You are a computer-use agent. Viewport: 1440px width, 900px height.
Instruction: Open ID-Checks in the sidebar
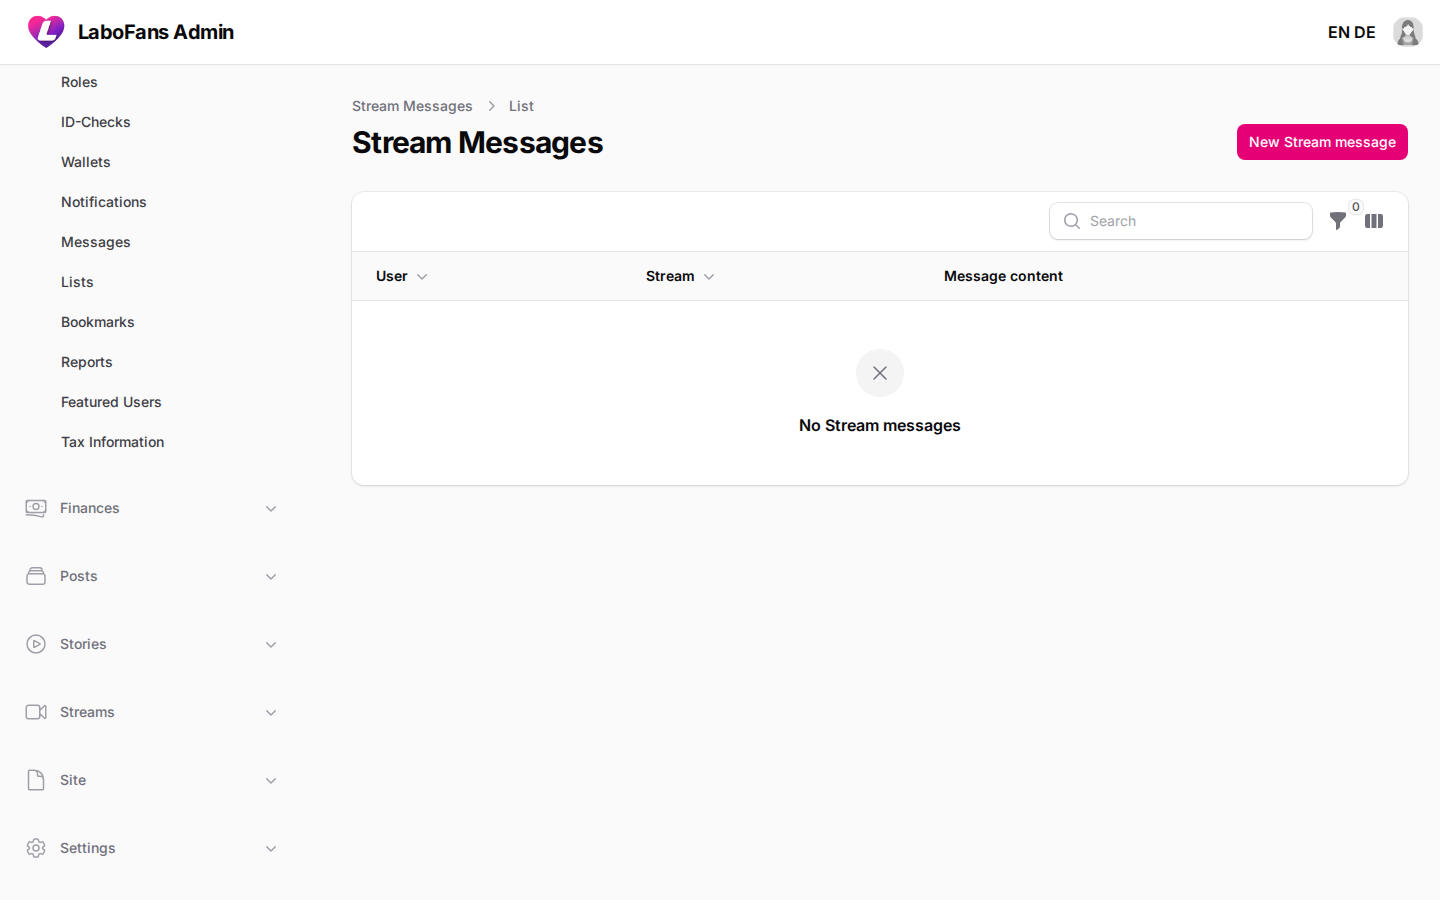click(96, 122)
